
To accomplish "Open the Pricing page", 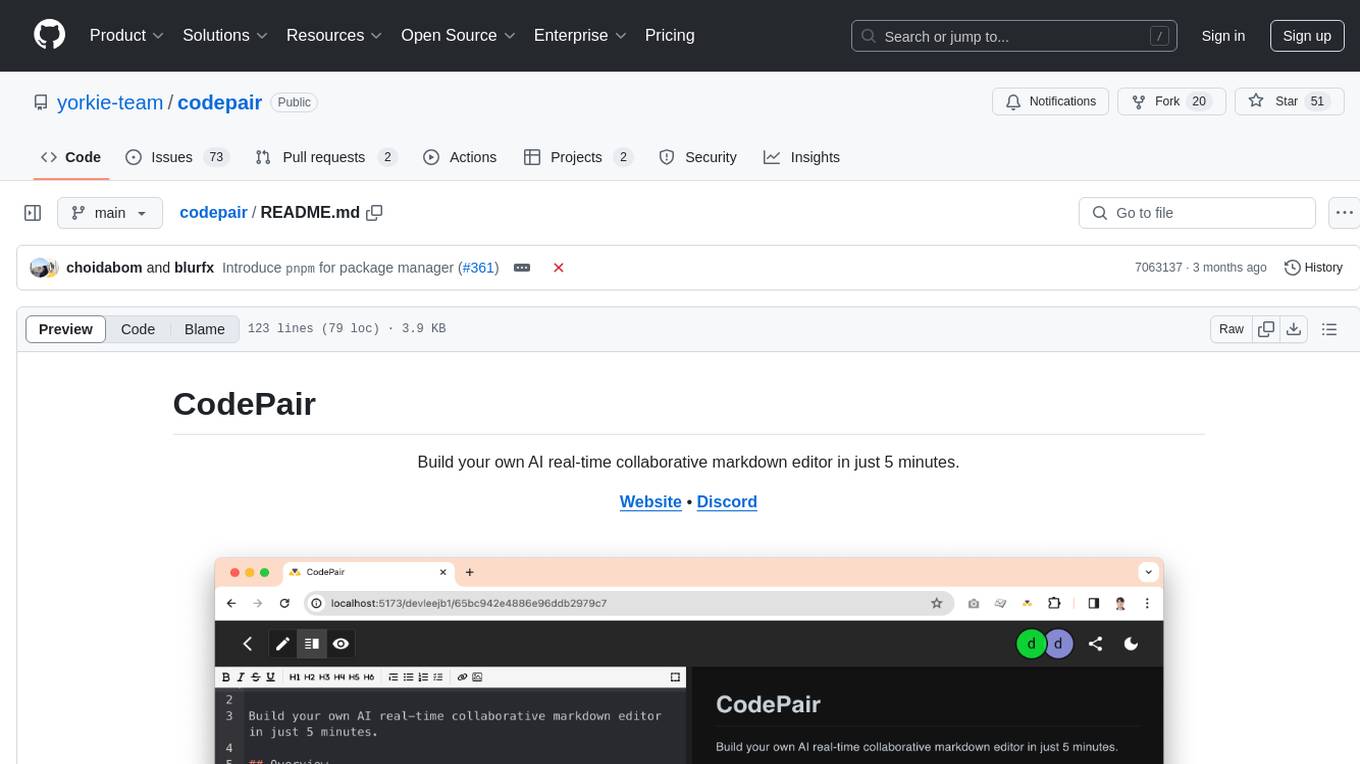I will (x=670, y=35).
